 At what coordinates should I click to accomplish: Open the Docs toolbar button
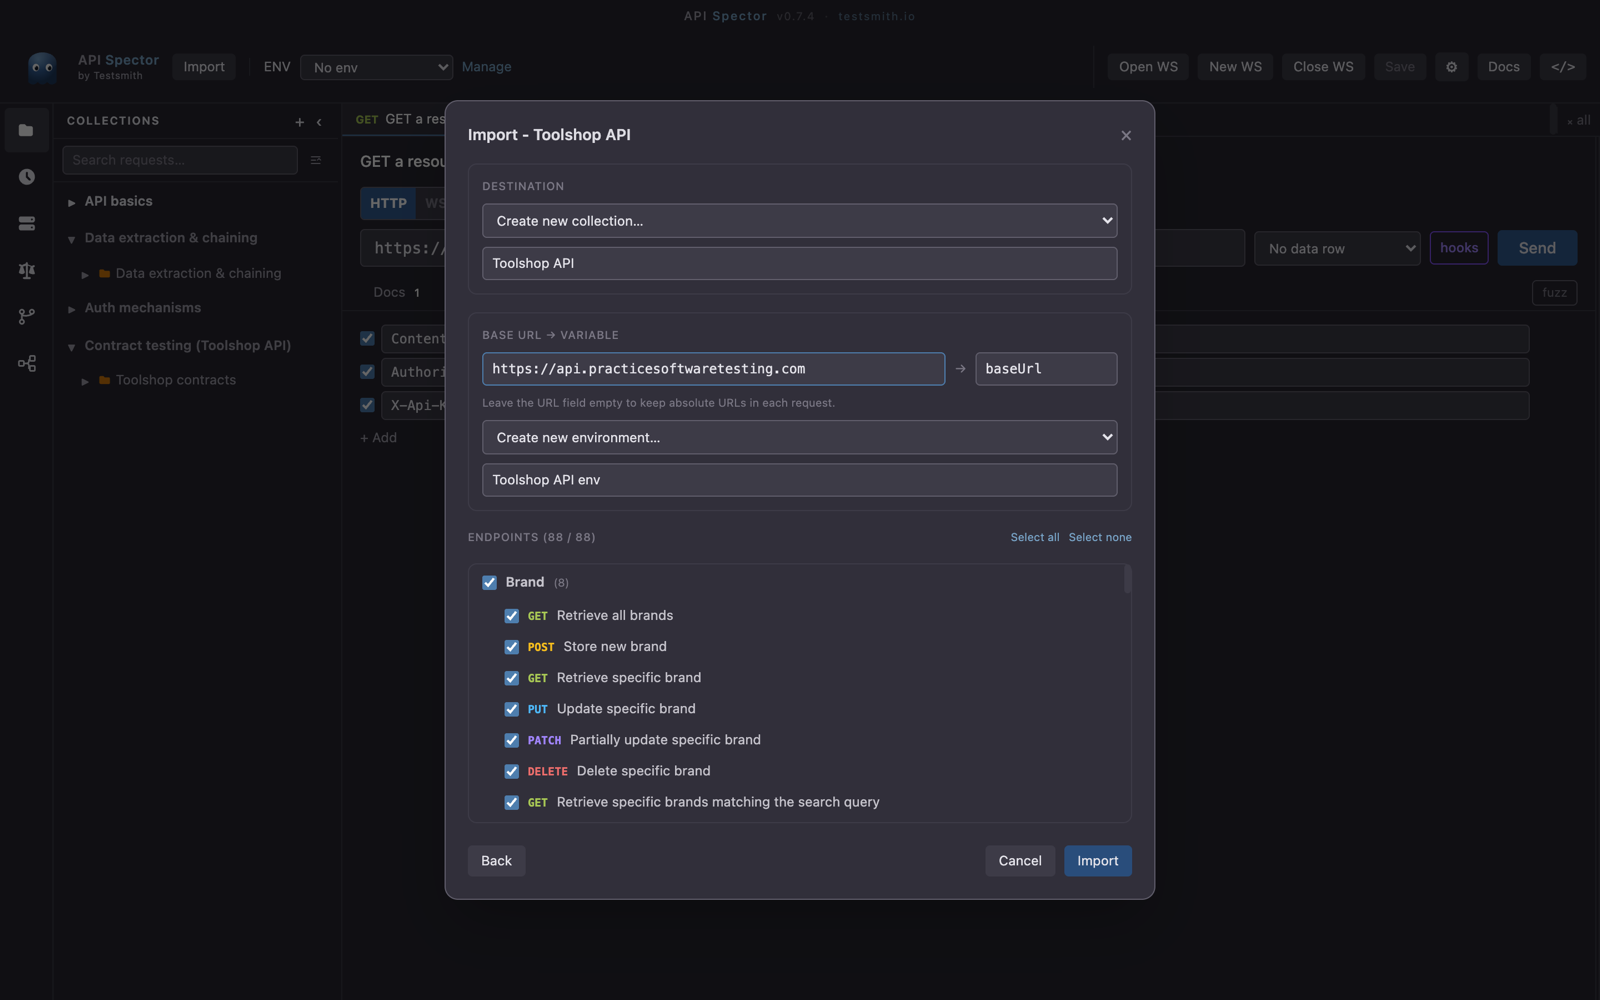coord(1503,67)
